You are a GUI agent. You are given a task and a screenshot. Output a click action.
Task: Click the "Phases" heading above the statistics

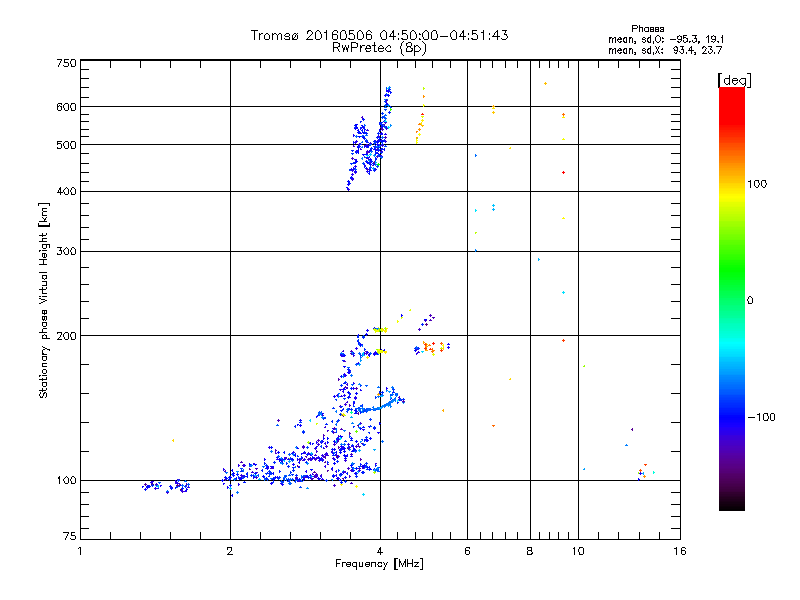point(647,29)
